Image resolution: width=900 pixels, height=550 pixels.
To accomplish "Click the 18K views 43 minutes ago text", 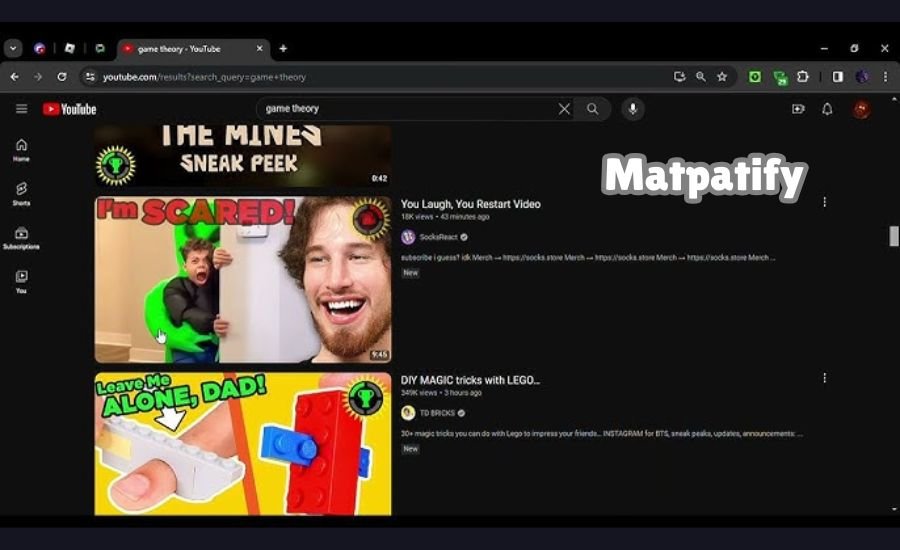I will pyautogui.click(x=445, y=217).
